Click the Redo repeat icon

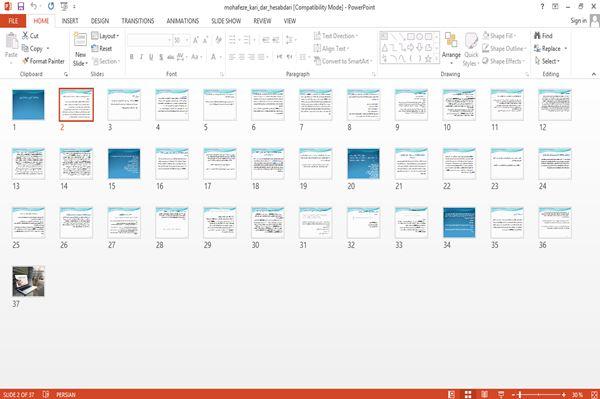(51, 7)
